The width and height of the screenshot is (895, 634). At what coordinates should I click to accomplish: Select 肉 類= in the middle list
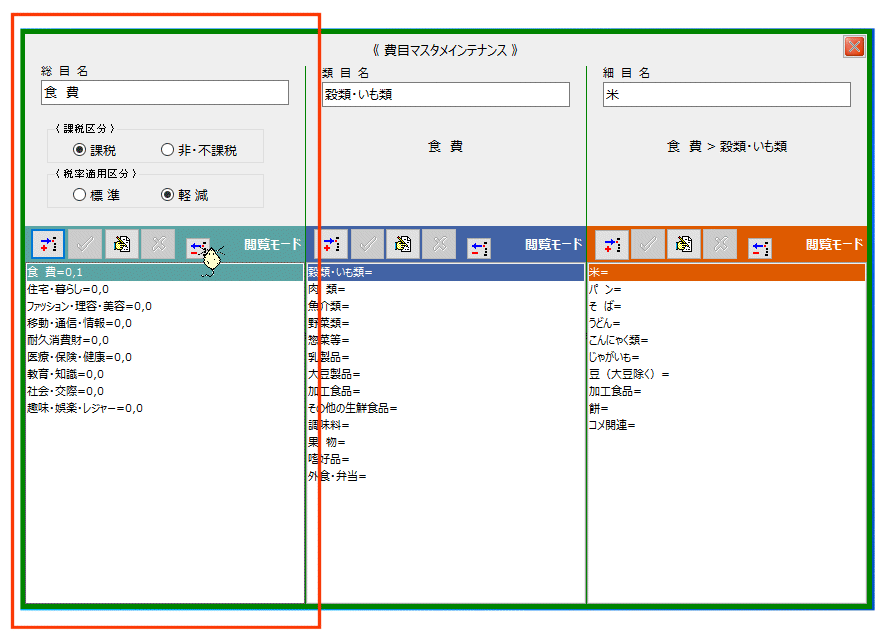[446, 289]
